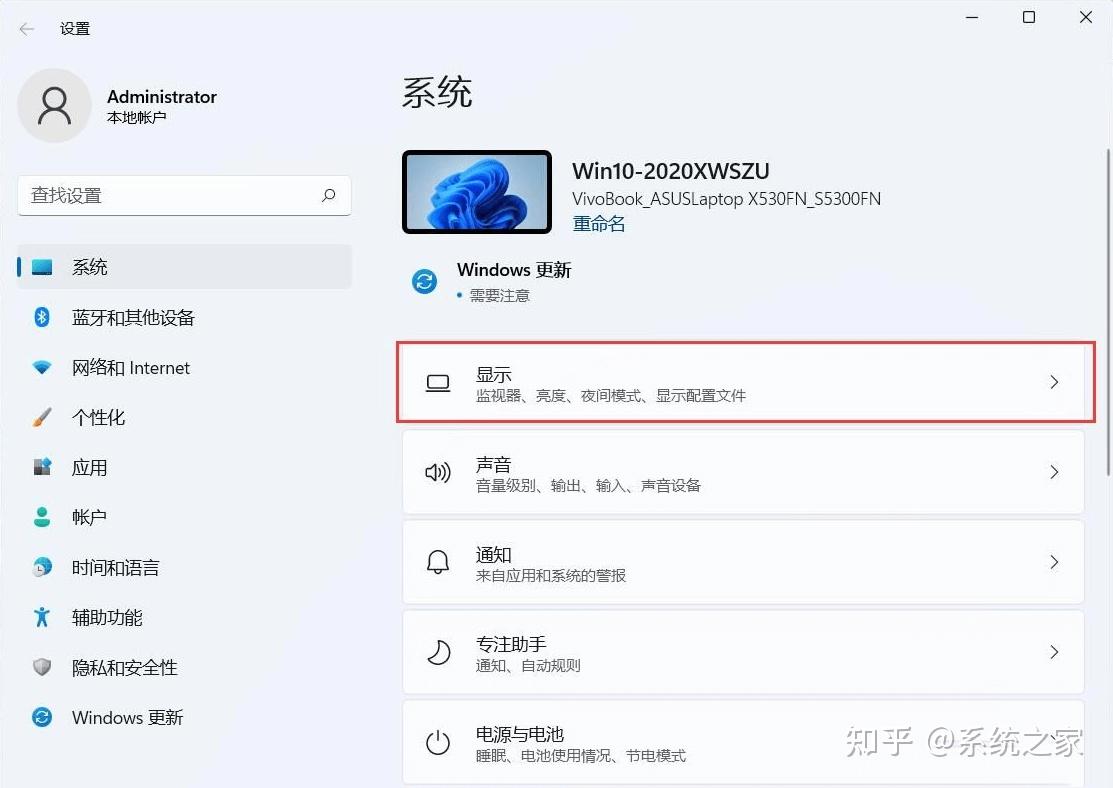Screen dimensions: 1113x788
Task: Expand 声音 settings via chevron
Action: (x=1054, y=472)
